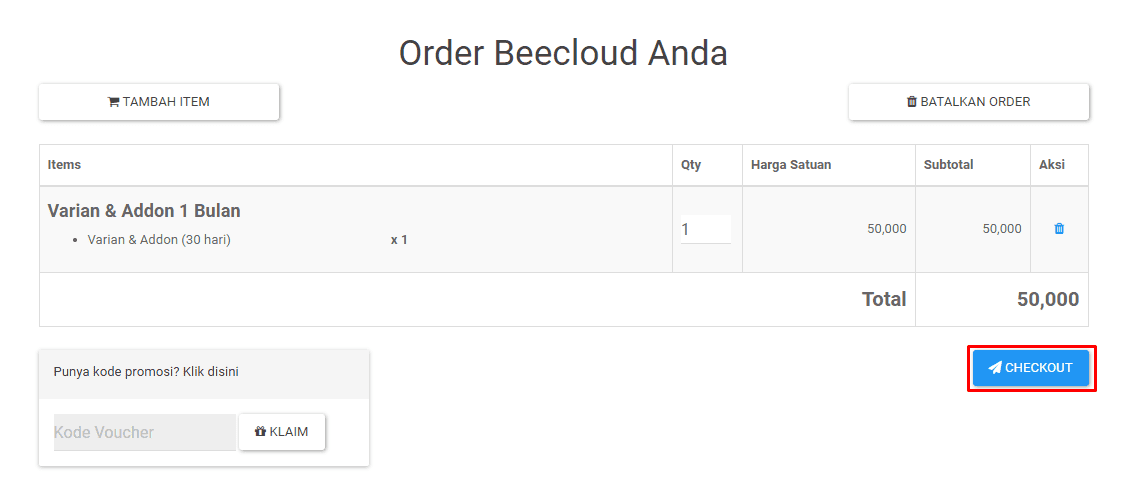Click the Harga Satuan column header
Image resolution: width=1130 pixels, height=502 pixels.
791,165
